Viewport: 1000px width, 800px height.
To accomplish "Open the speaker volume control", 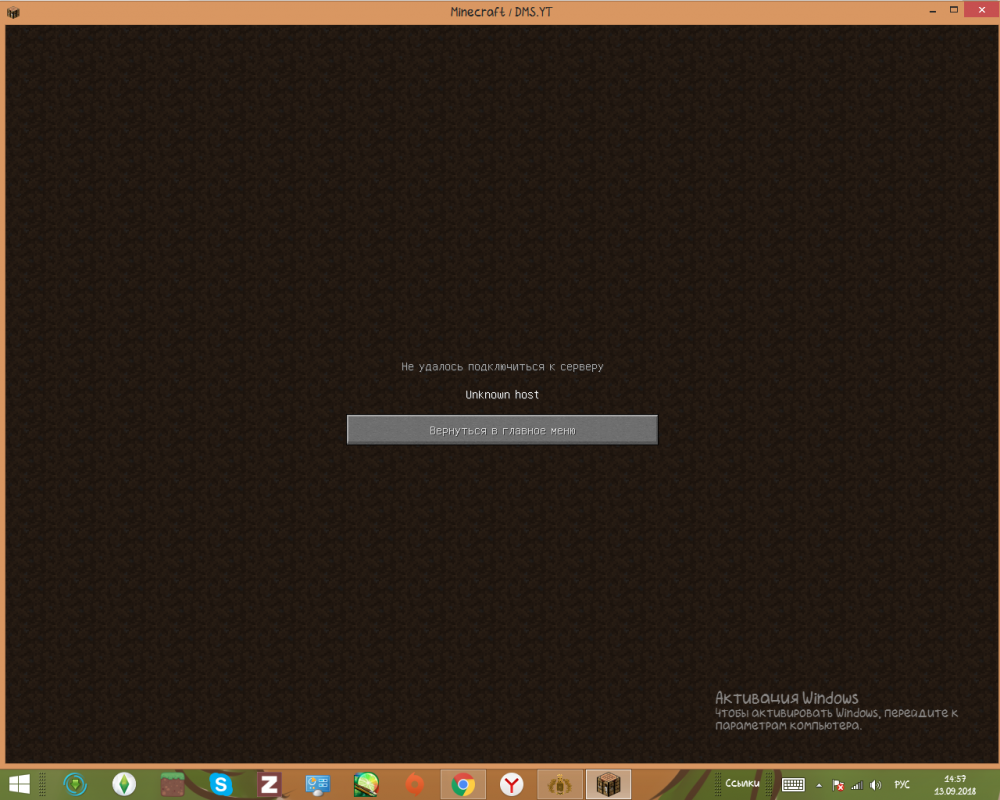I will [x=875, y=785].
